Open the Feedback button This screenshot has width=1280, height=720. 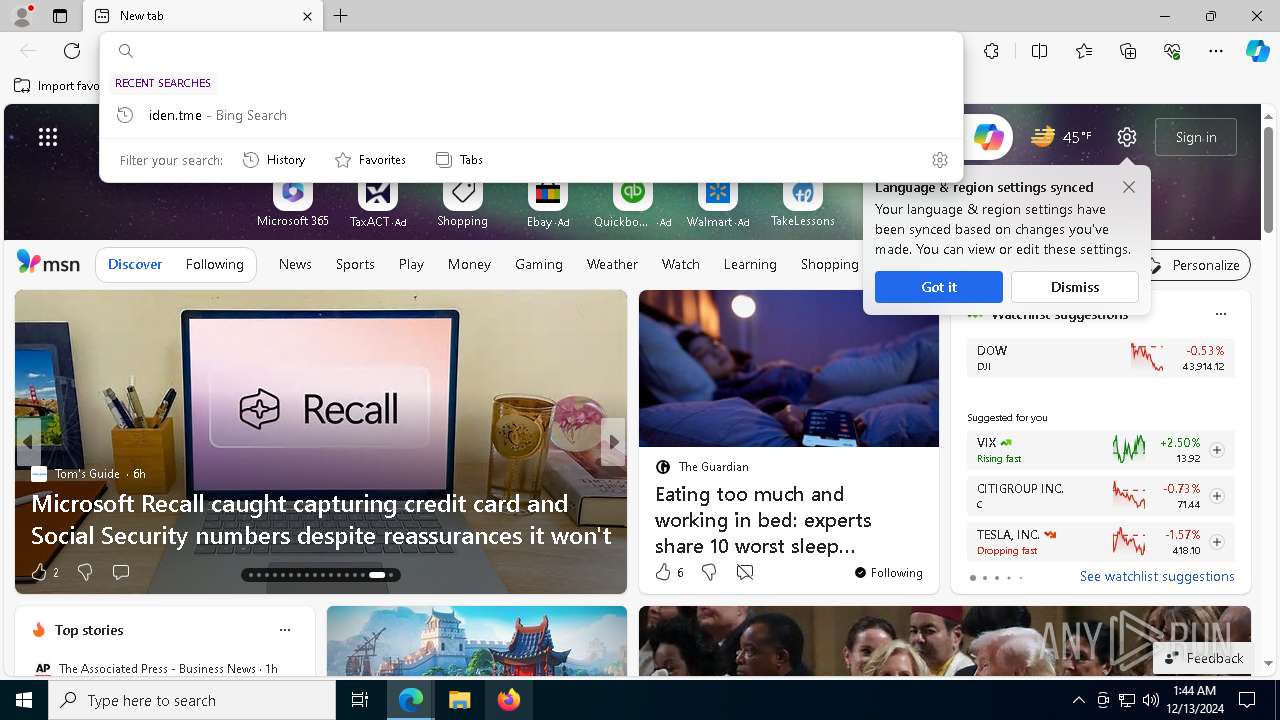pos(1204,658)
